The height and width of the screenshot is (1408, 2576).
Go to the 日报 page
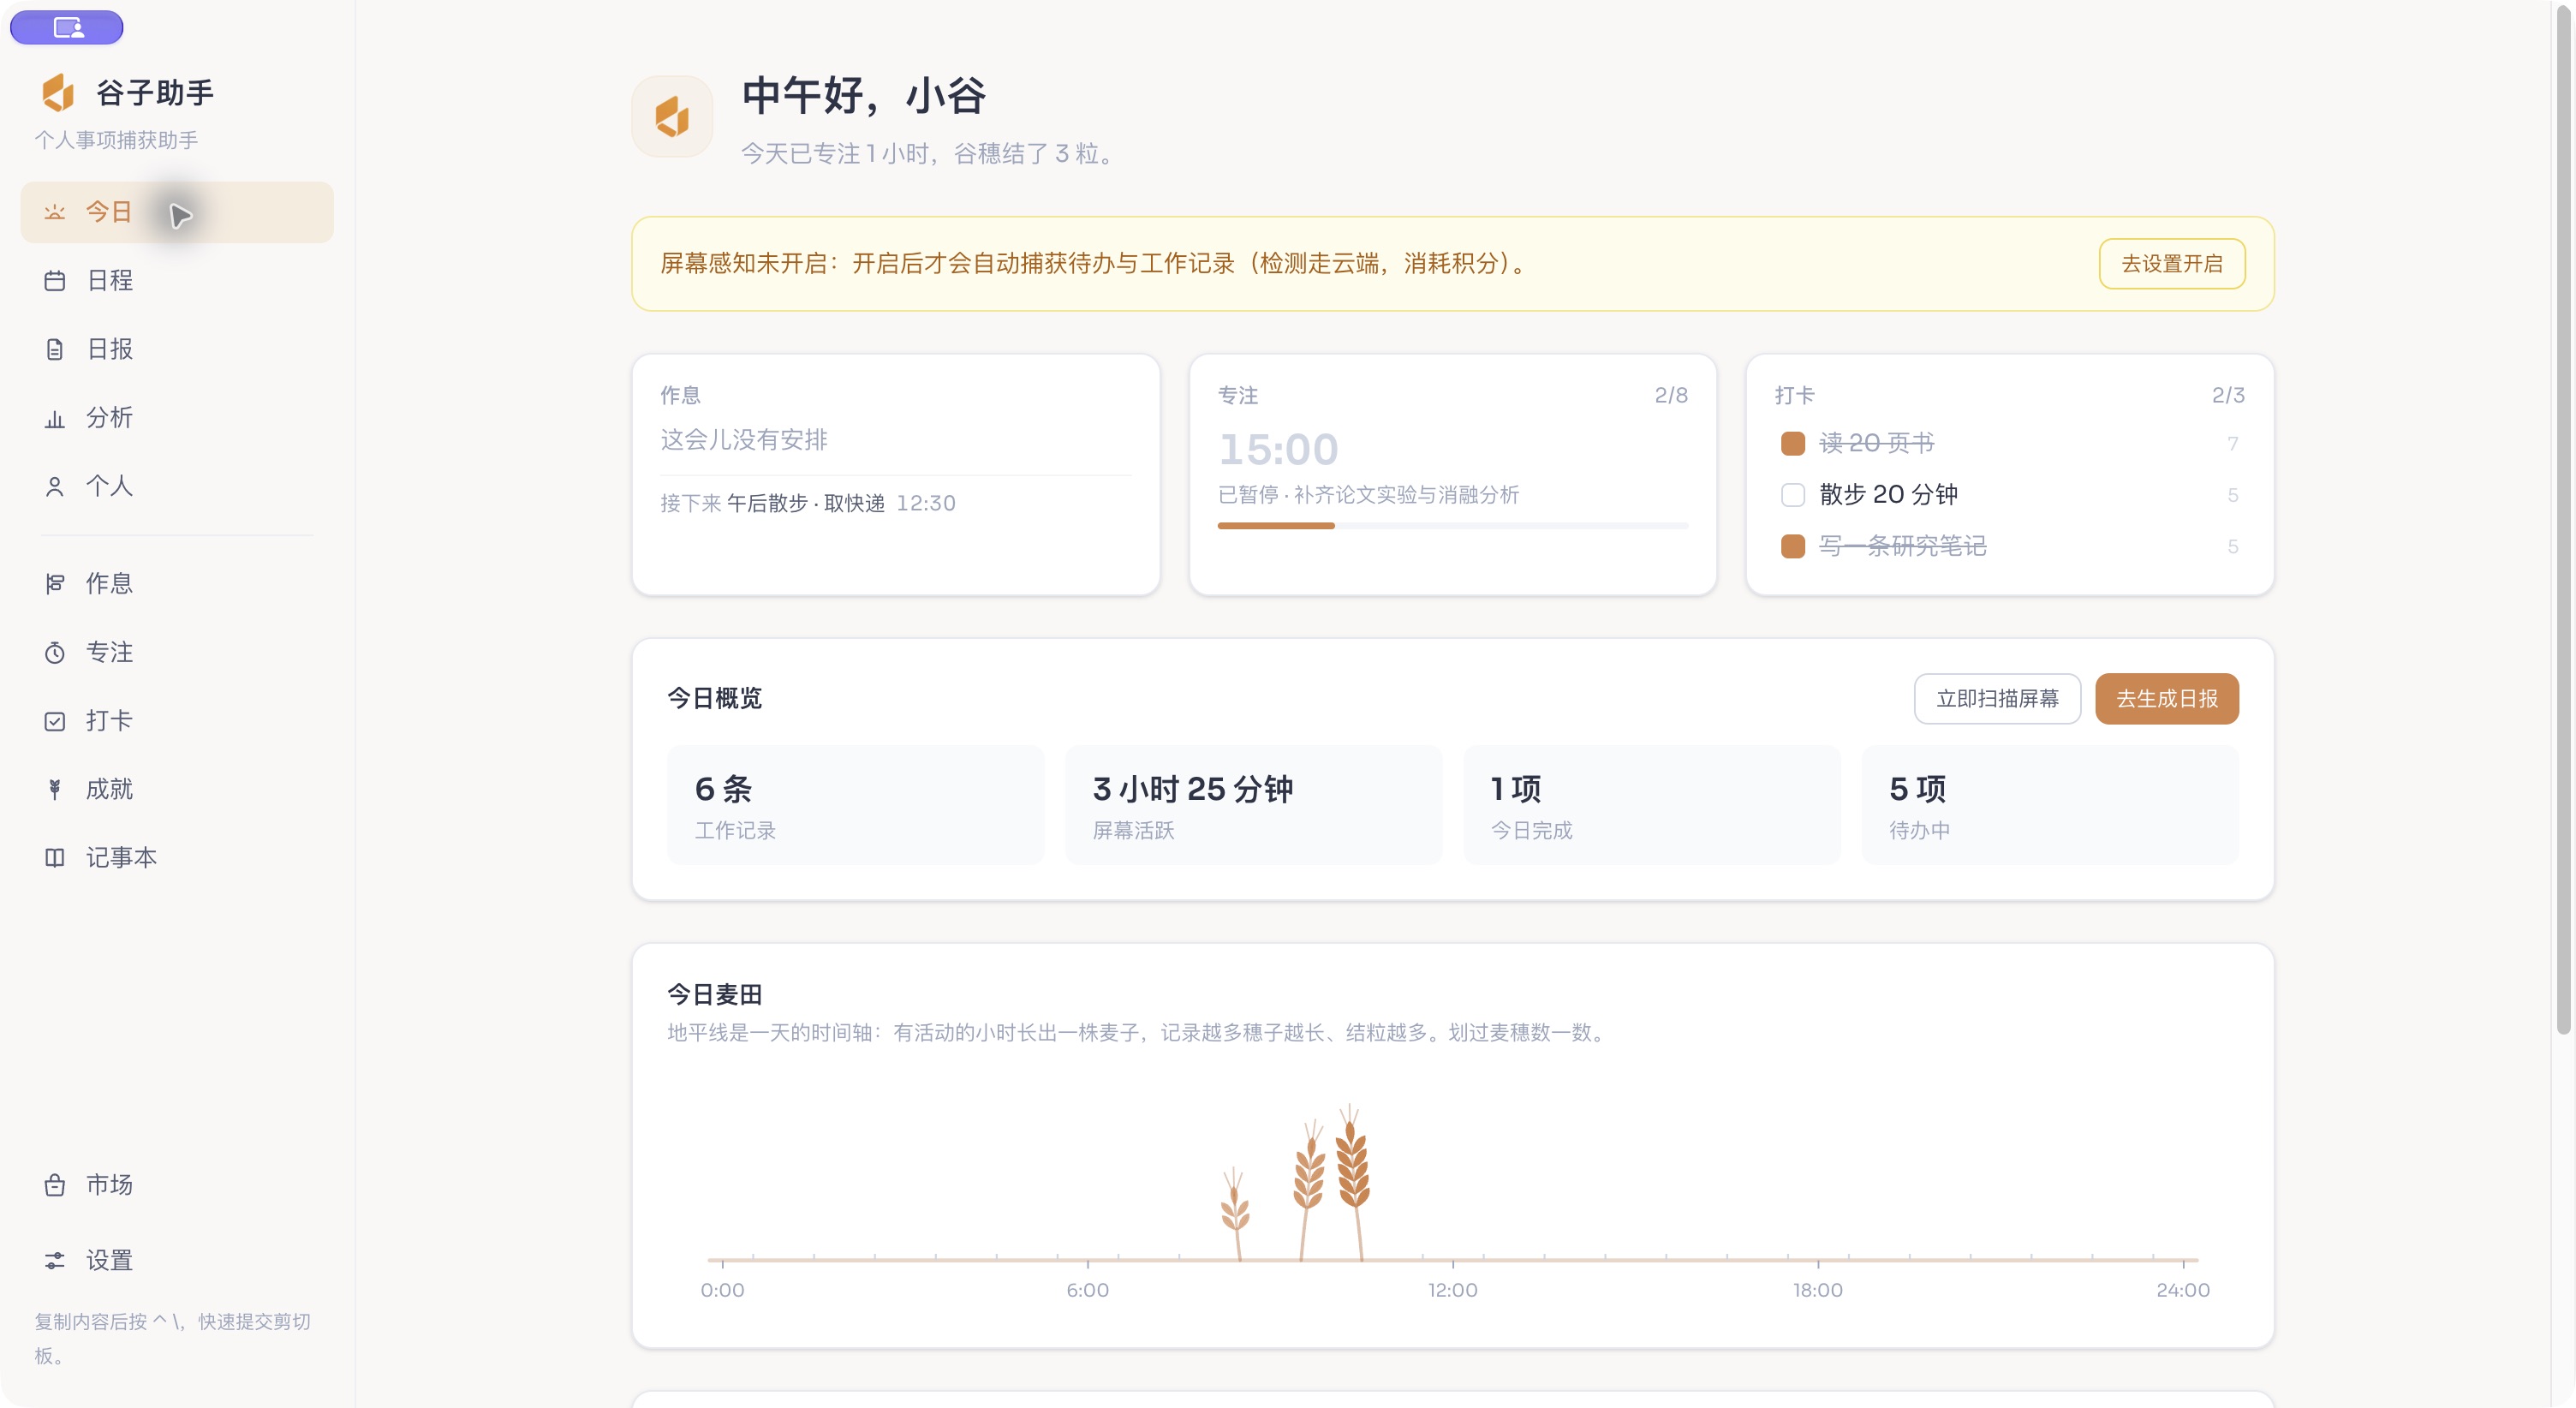tap(177, 349)
